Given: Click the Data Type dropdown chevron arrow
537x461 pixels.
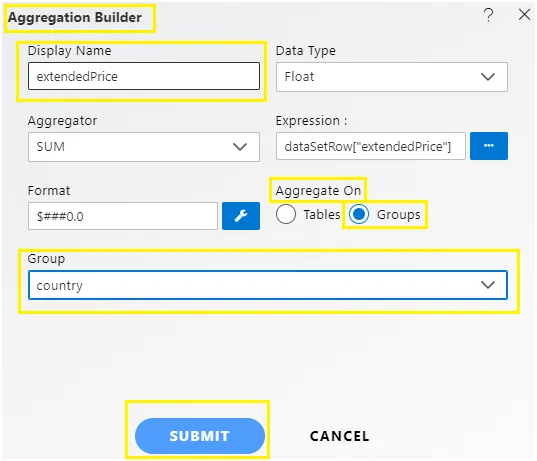Looking at the screenshot, I should click(488, 77).
